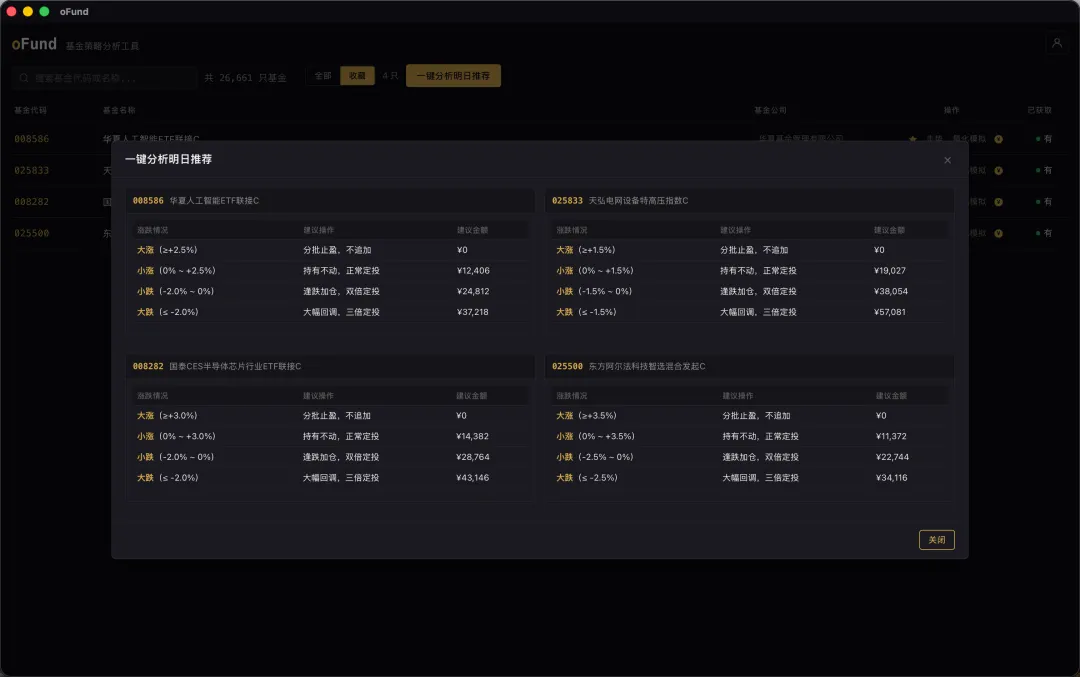Screen dimensions: 1080x677
Task: Focus the fund code search field
Action: pyautogui.click(x=104, y=78)
